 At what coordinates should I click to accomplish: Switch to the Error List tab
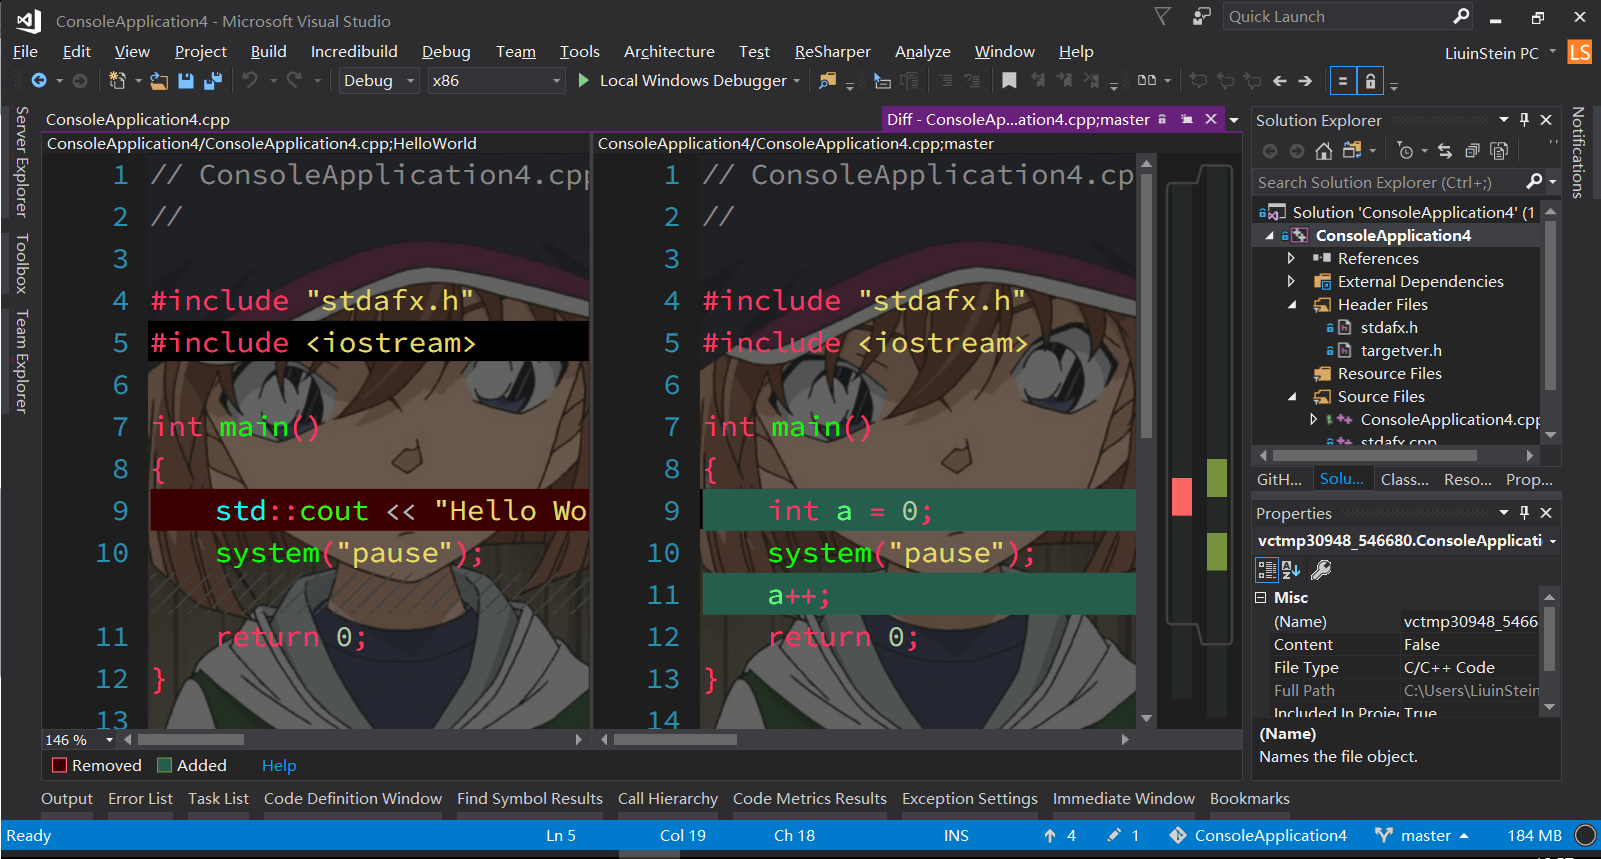(140, 799)
